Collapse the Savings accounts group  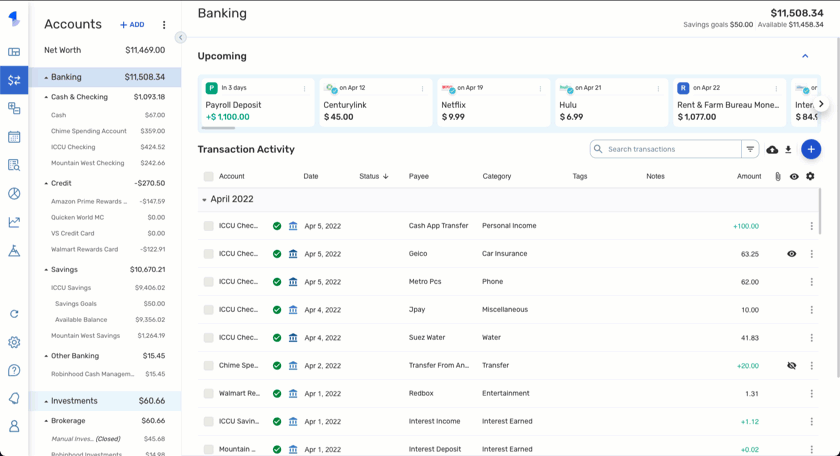[46, 270]
